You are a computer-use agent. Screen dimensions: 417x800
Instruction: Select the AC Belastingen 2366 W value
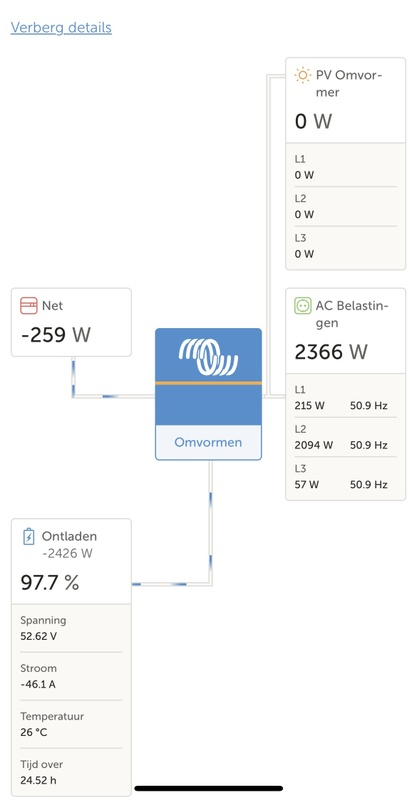pos(331,352)
